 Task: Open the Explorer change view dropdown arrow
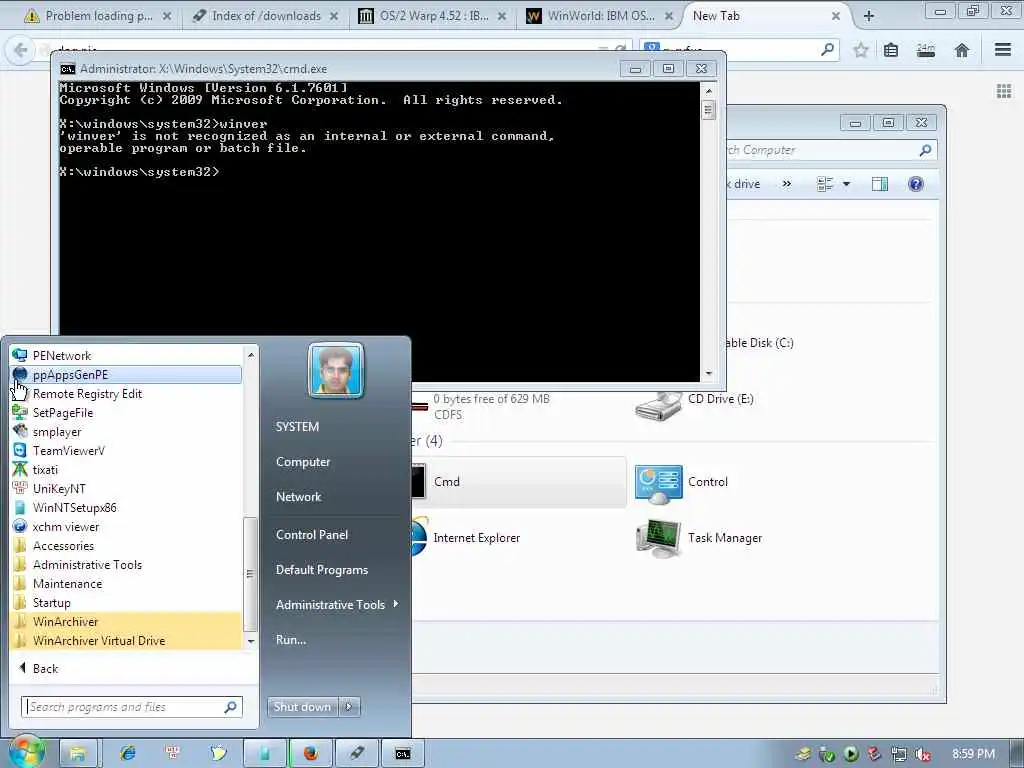click(846, 184)
